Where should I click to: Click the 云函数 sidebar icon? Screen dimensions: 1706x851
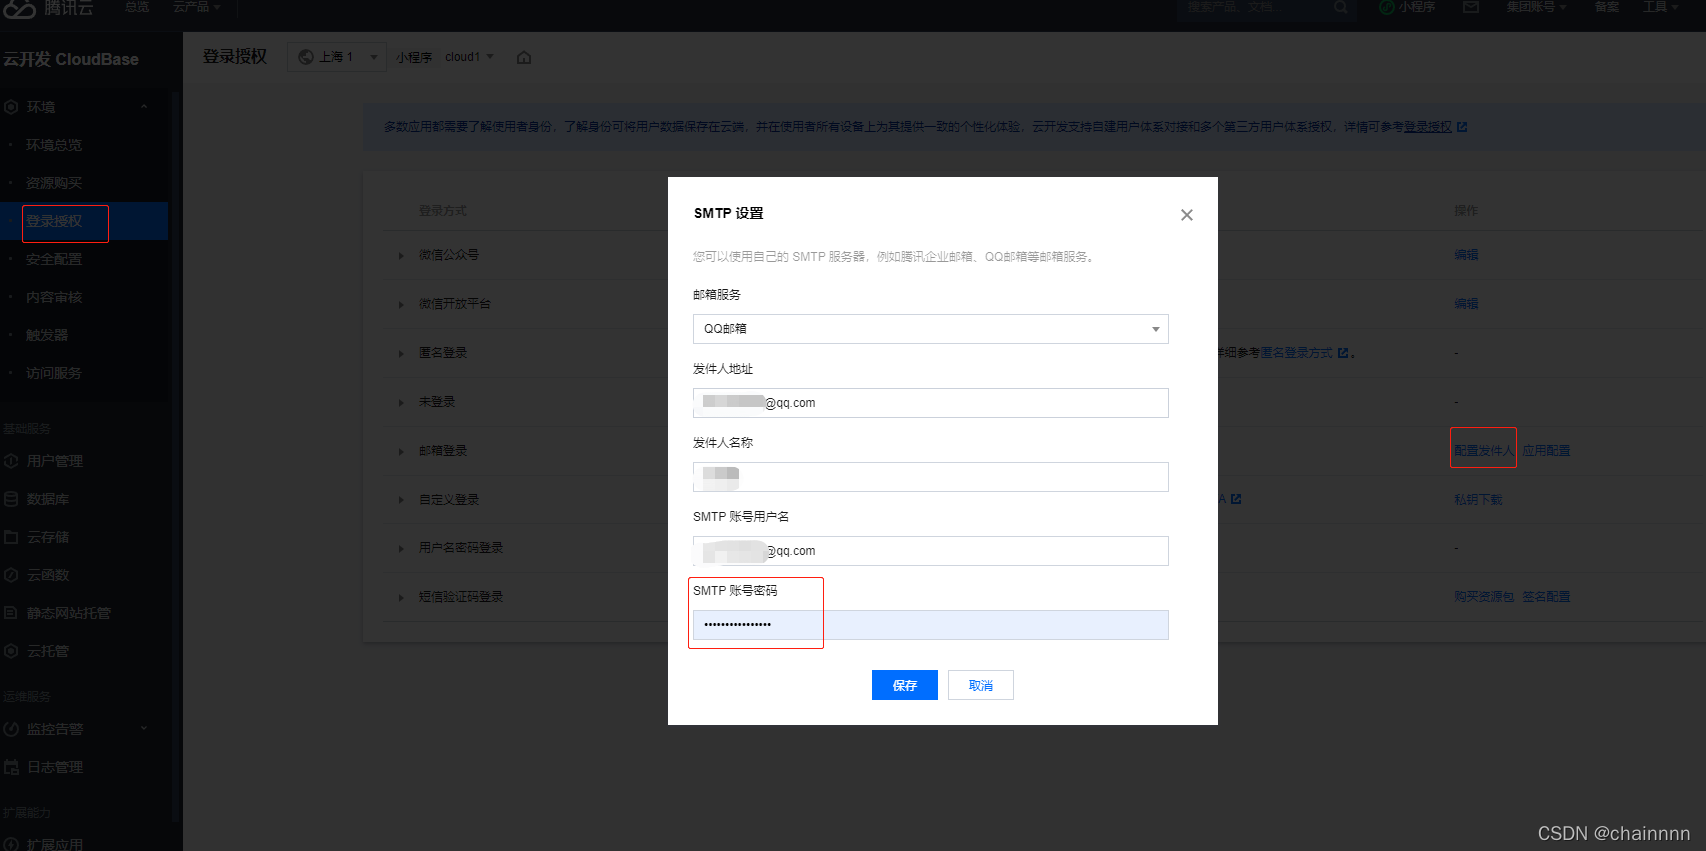point(12,575)
